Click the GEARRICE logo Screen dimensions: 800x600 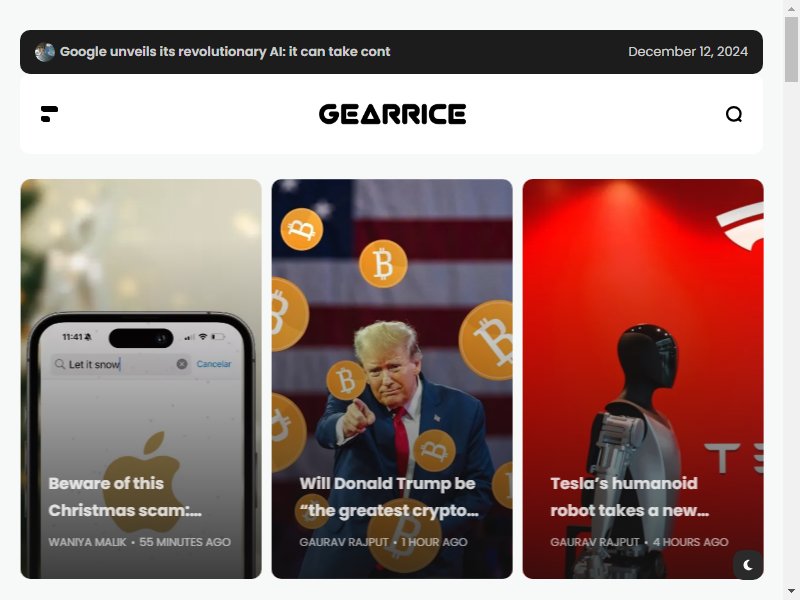[392, 114]
